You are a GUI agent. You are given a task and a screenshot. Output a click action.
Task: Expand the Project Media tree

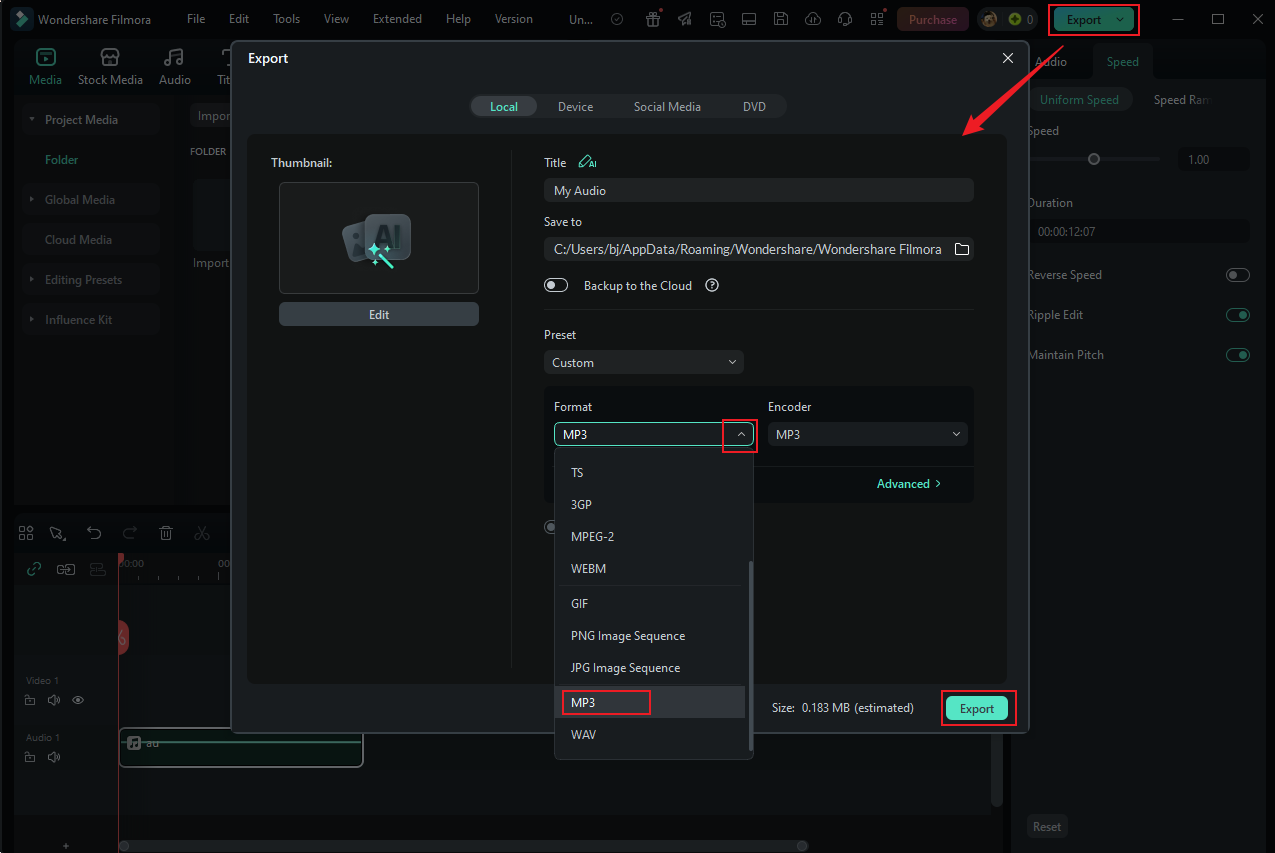tap(33, 120)
